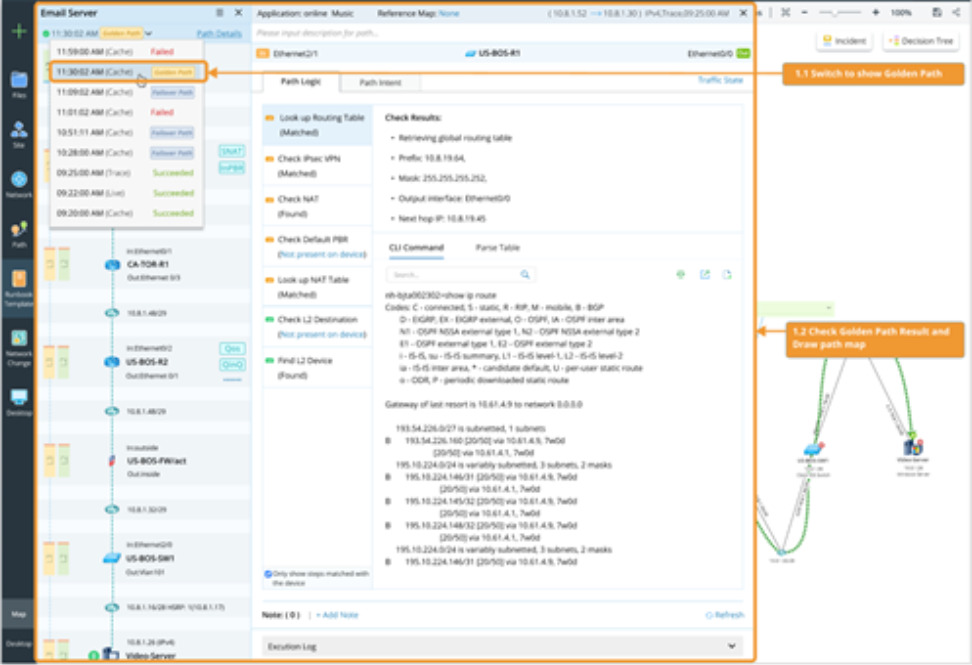Click the save icon in map toolbar
This screenshot has height=665, width=972.
937,12
